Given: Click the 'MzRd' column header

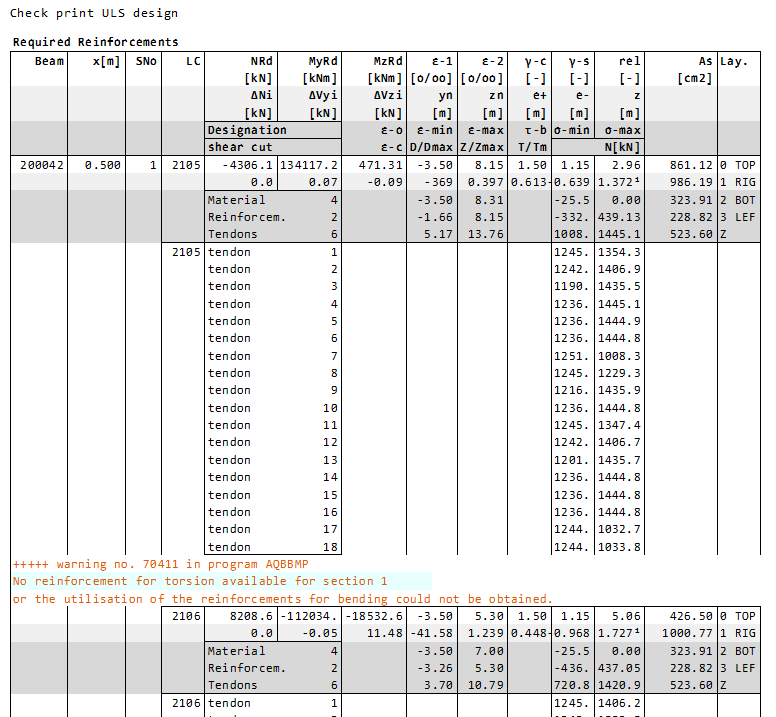Looking at the screenshot, I should (386, 61).
